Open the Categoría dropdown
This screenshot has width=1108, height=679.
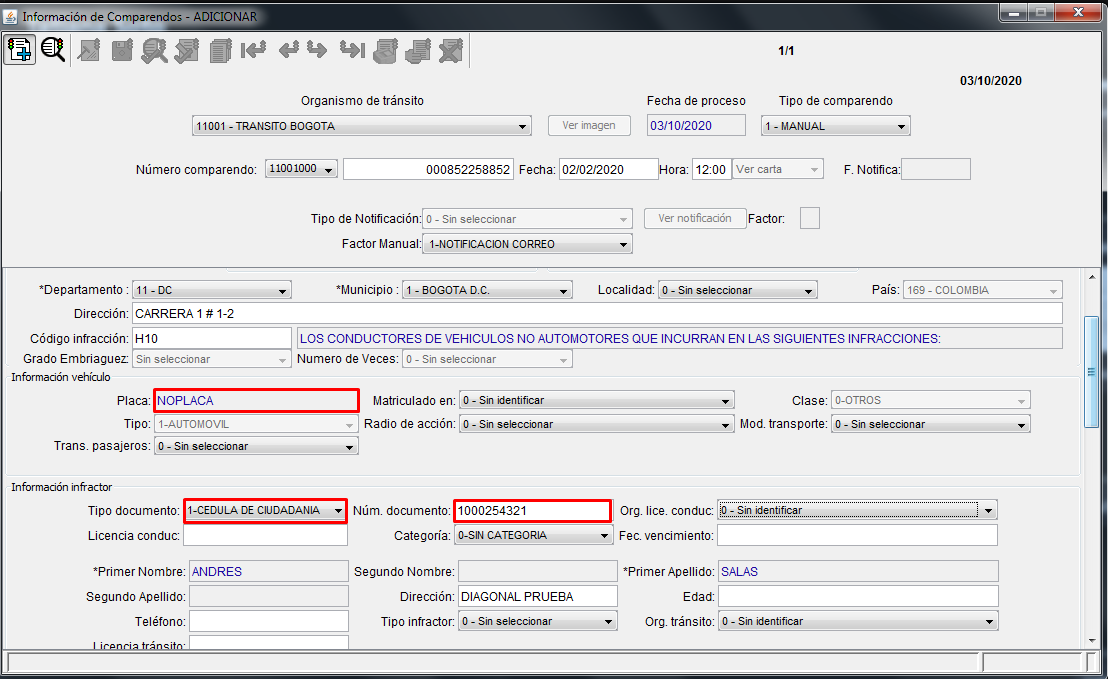pyautogui.click(x=604, y=535)
